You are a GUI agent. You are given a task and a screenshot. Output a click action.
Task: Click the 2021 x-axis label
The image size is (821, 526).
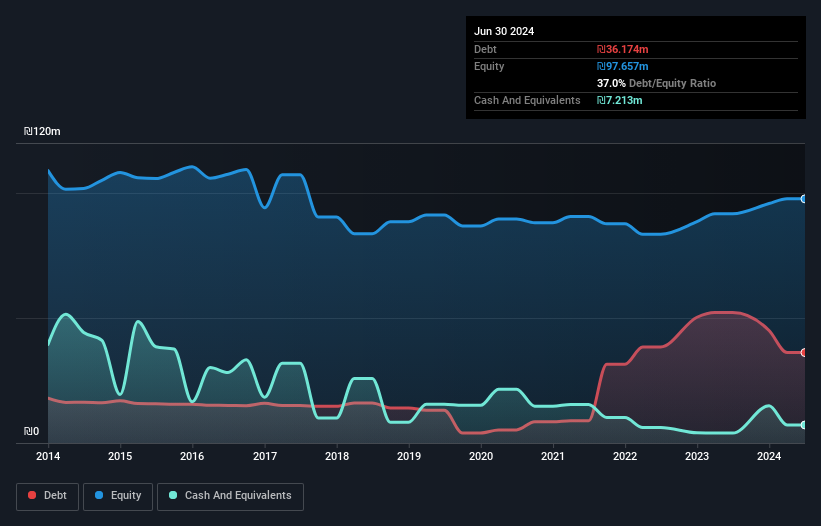553,456
